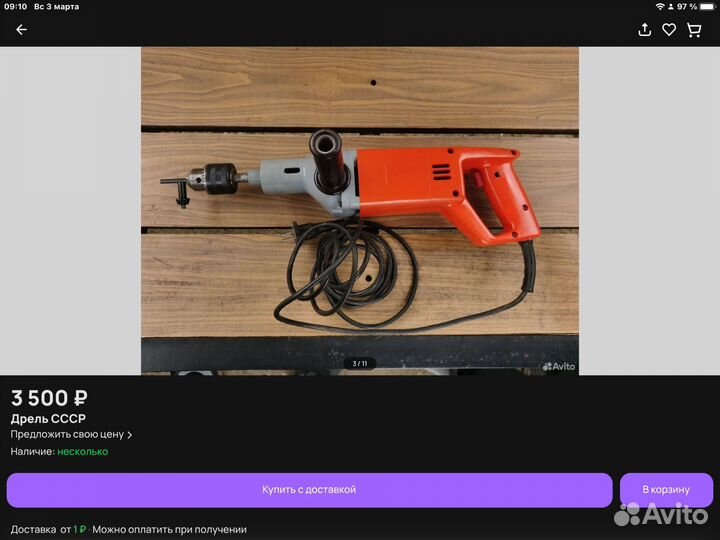Expand the chevron beside 'Предложить свою цену'
The image size is (720, 540).
pyautogui.click(x=130, y=435)
